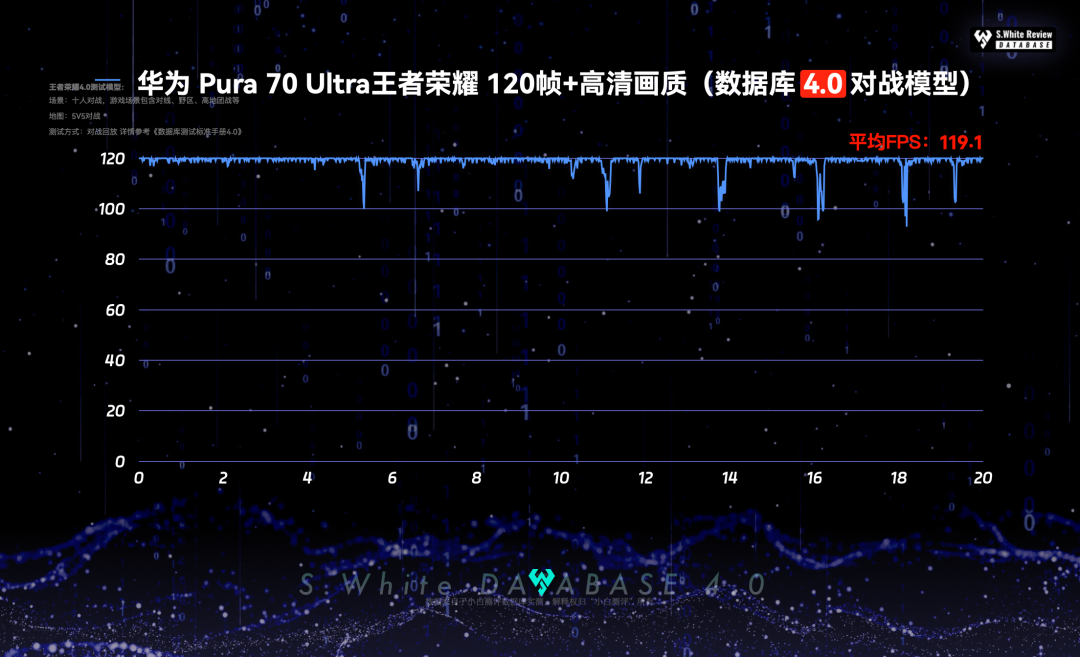Click the 2 tick on the horizontal axis

point(223,478)
